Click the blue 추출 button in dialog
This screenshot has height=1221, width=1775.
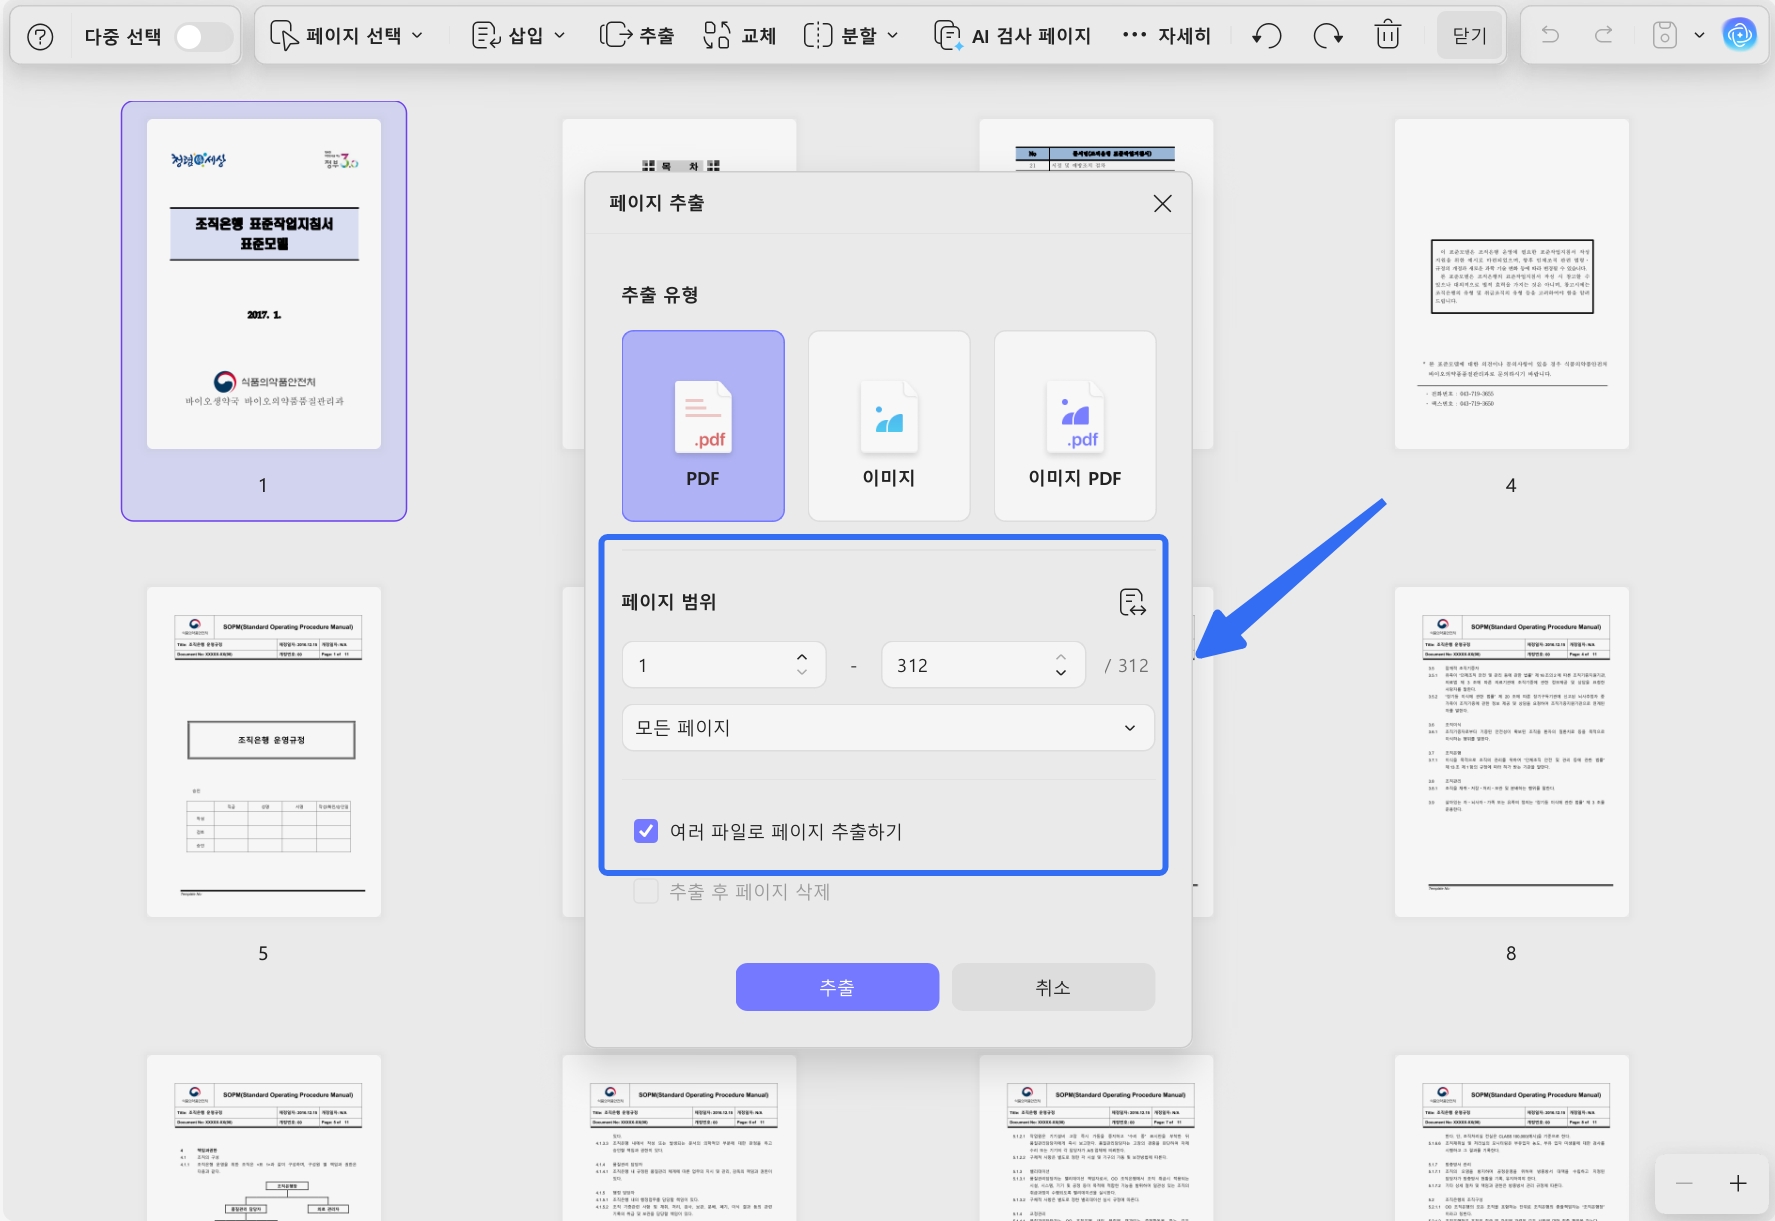point(837,987)
